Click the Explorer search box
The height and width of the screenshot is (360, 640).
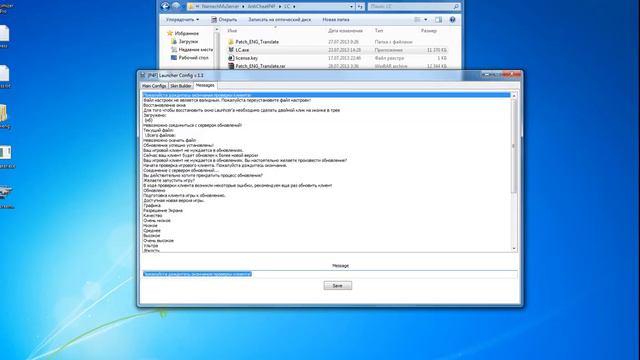click(x=413, y=7)
